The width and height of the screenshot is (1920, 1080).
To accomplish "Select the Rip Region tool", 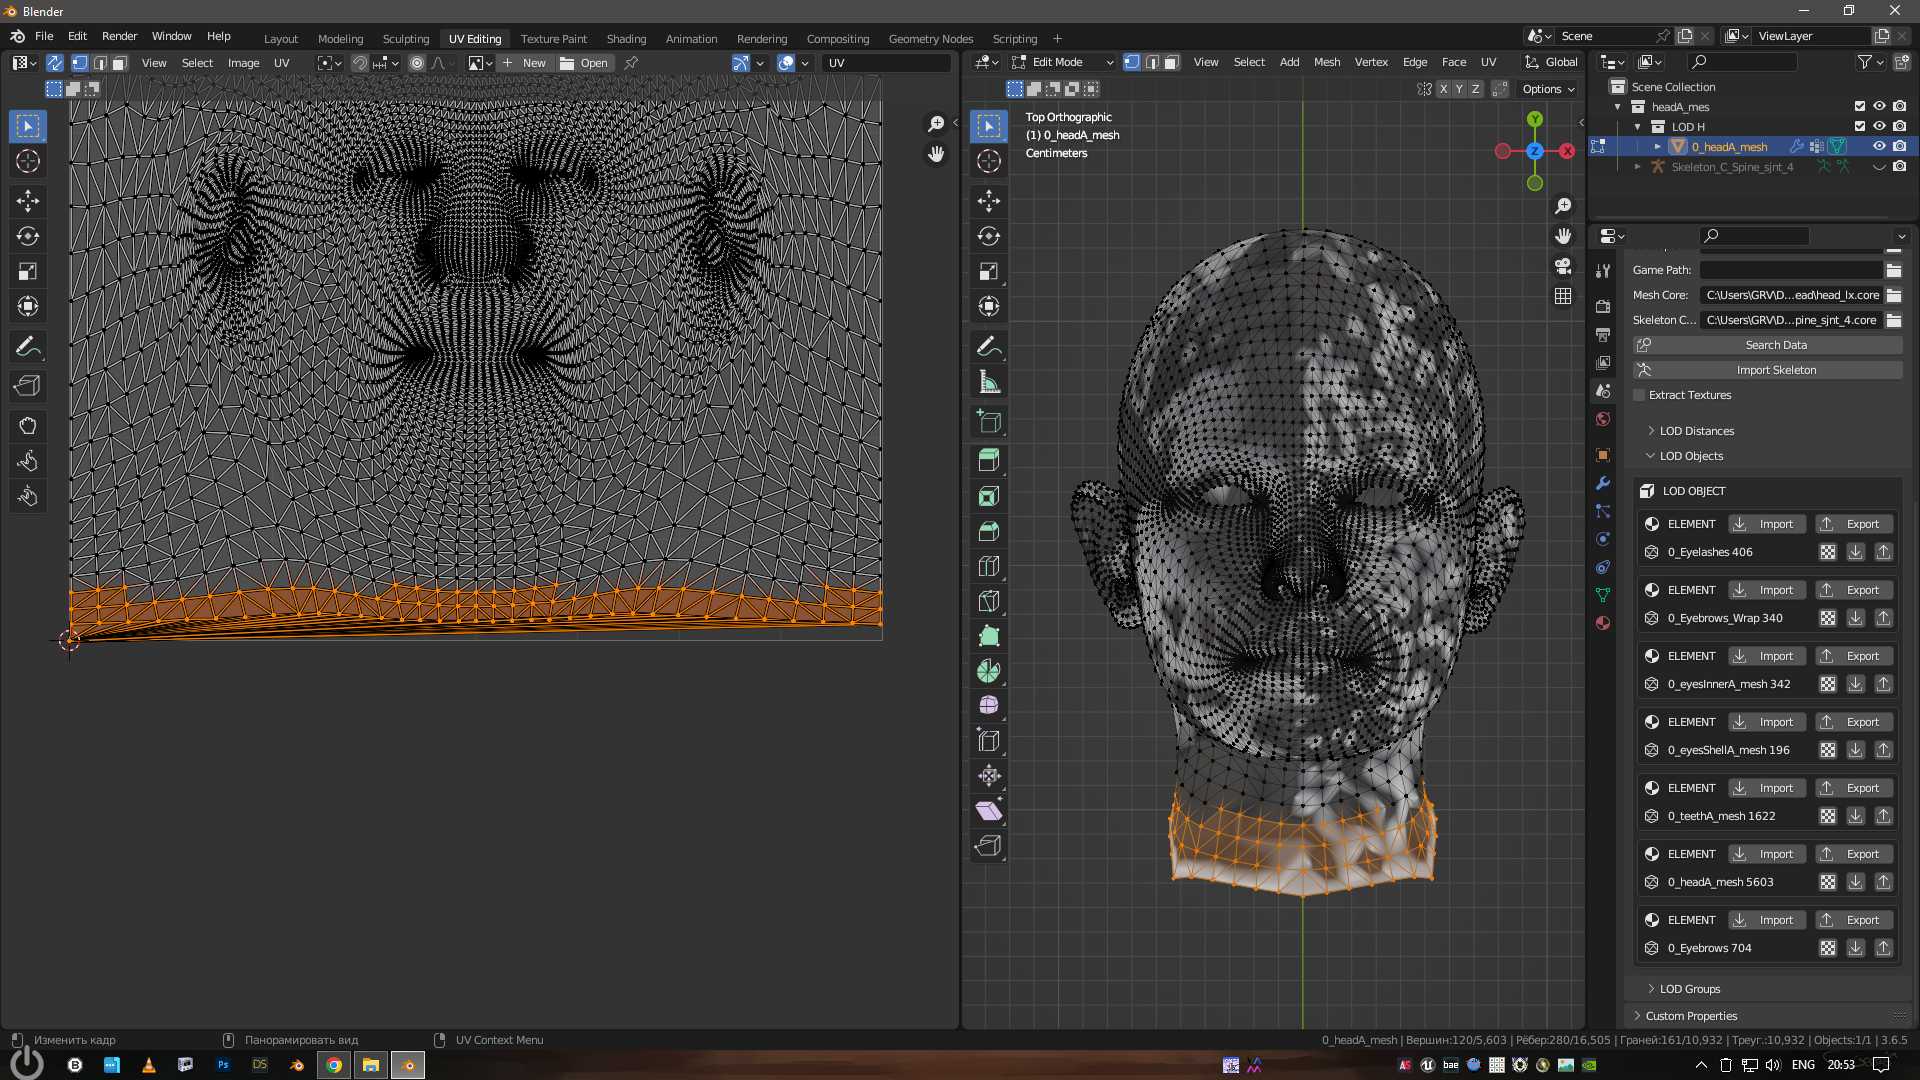I will 989,846.
